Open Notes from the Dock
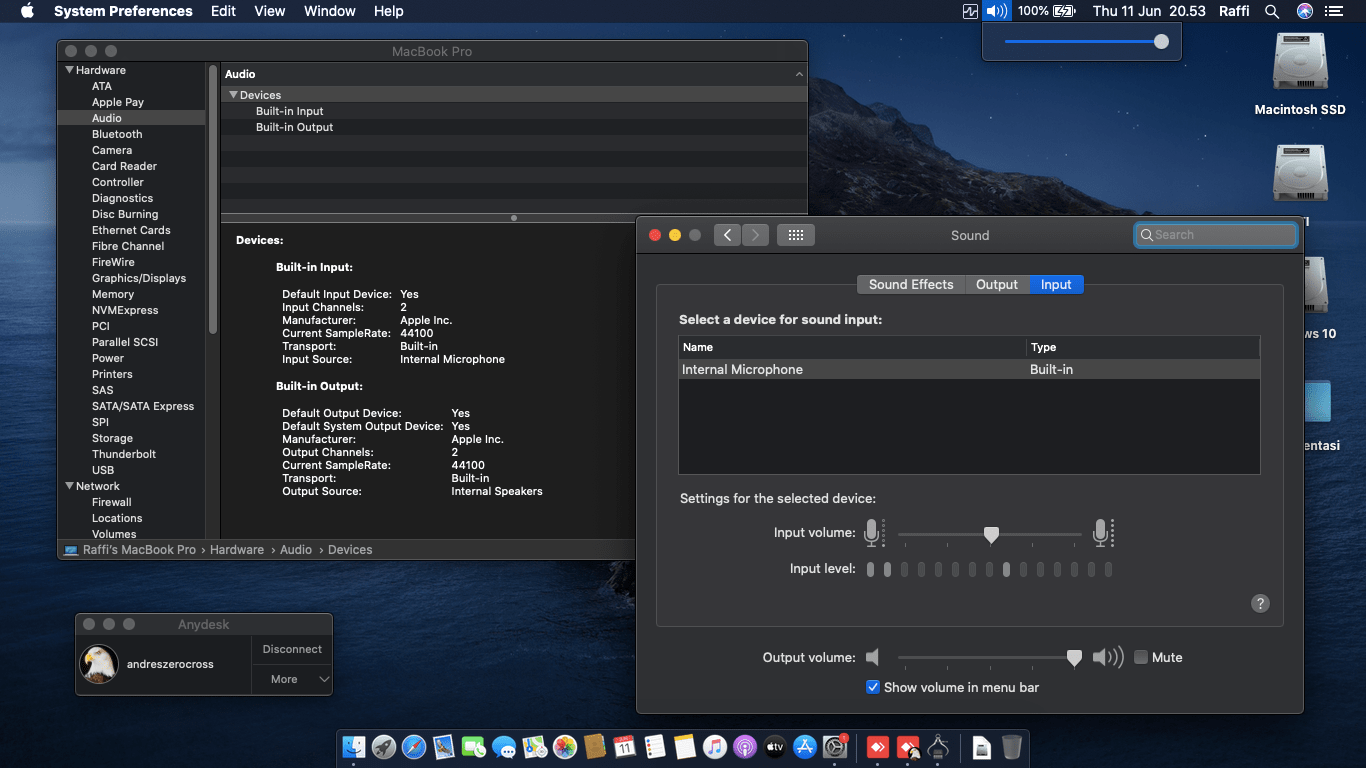This screenshot has width=1366, height=768. pos(685,746)
